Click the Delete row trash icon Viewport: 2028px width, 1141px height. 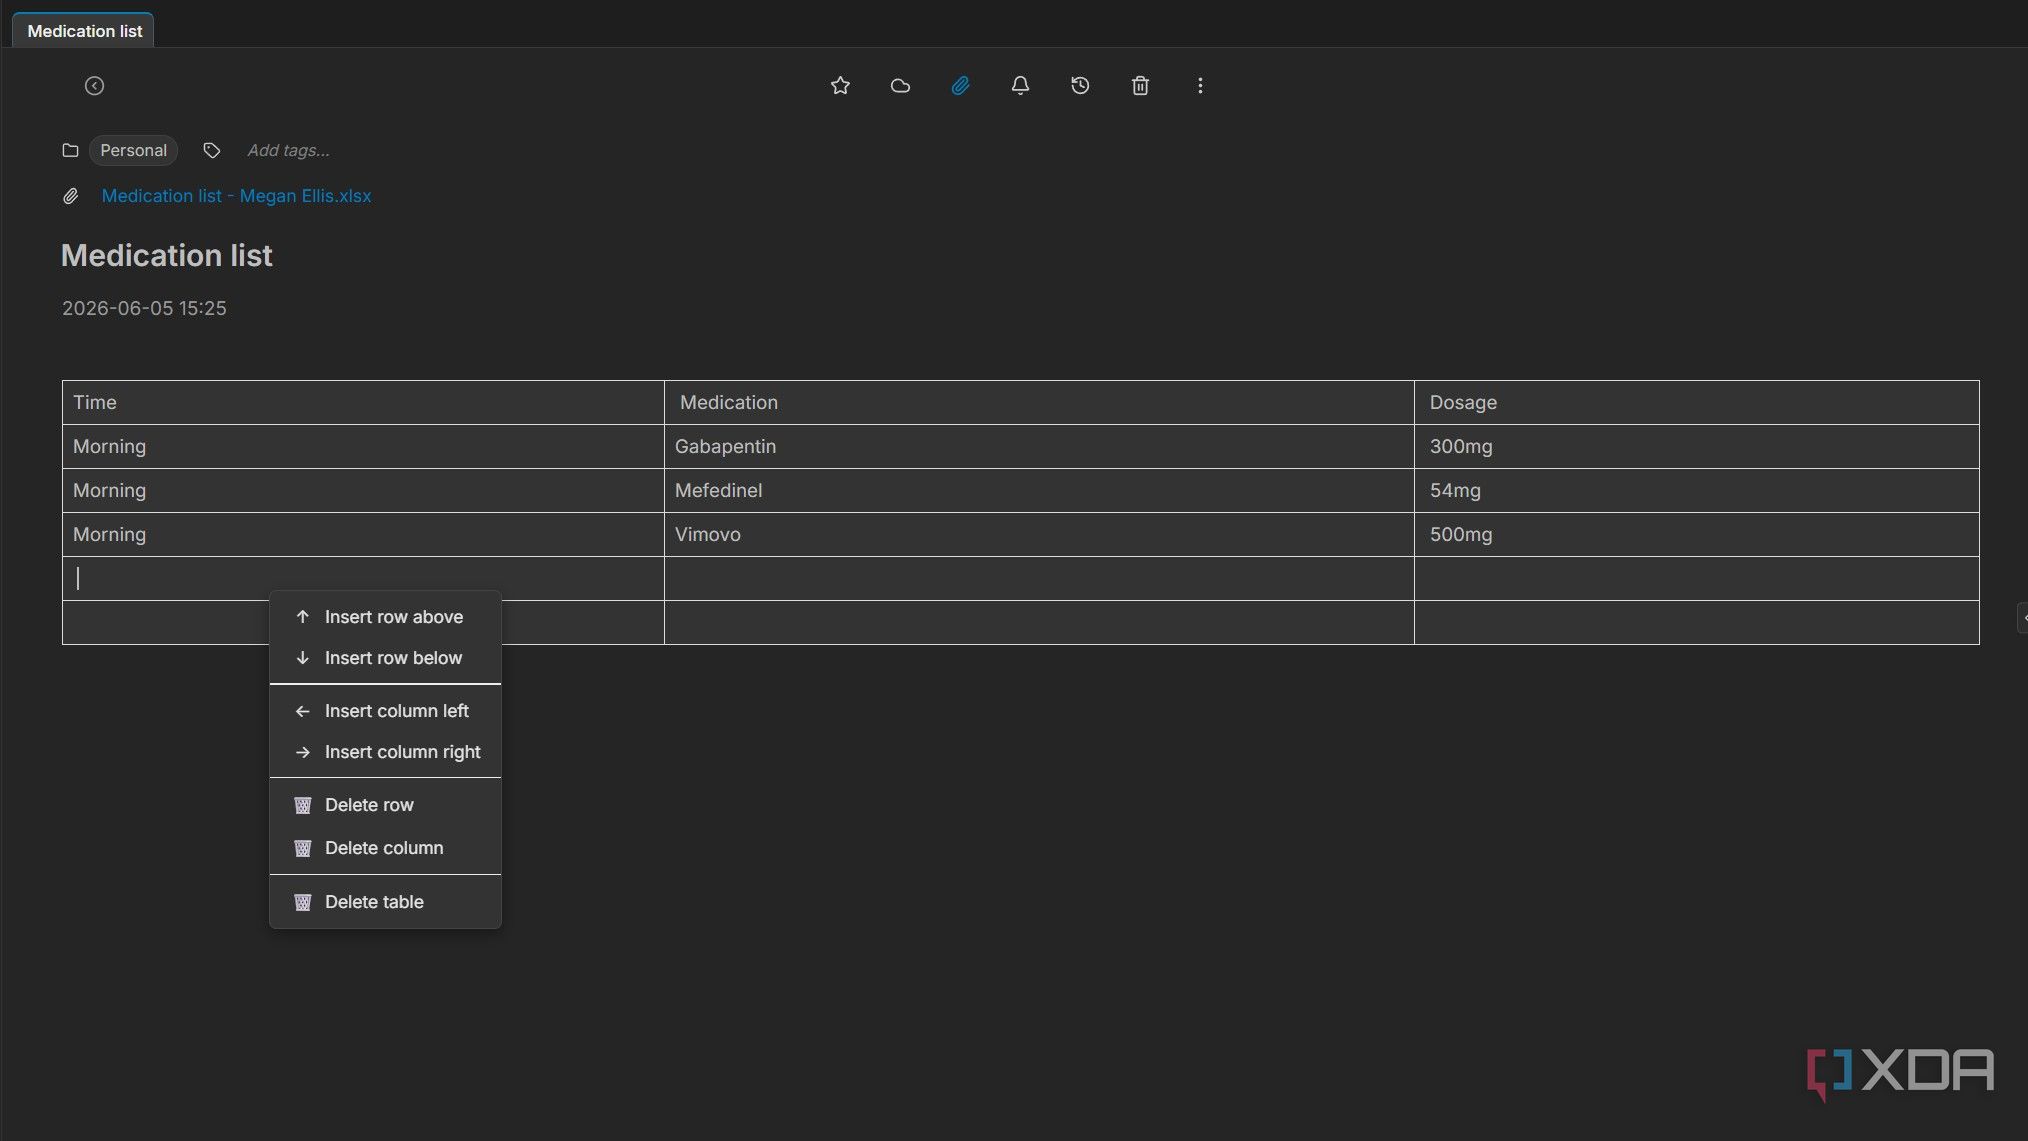tap(302, 805)
